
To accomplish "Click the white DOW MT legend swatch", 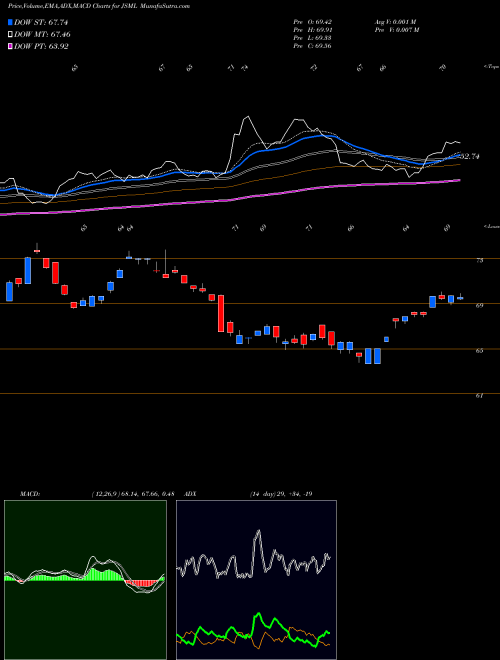I will [11, 34].
